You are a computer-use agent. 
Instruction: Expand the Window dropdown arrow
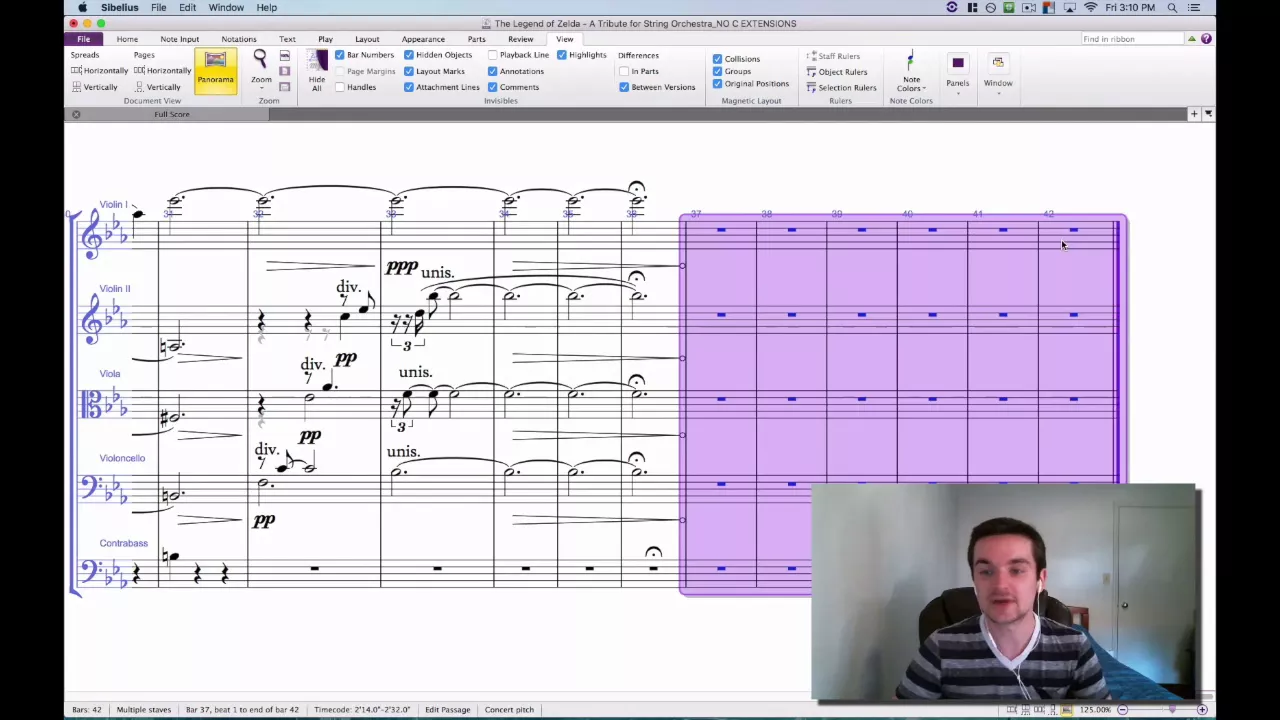point(998,94)
